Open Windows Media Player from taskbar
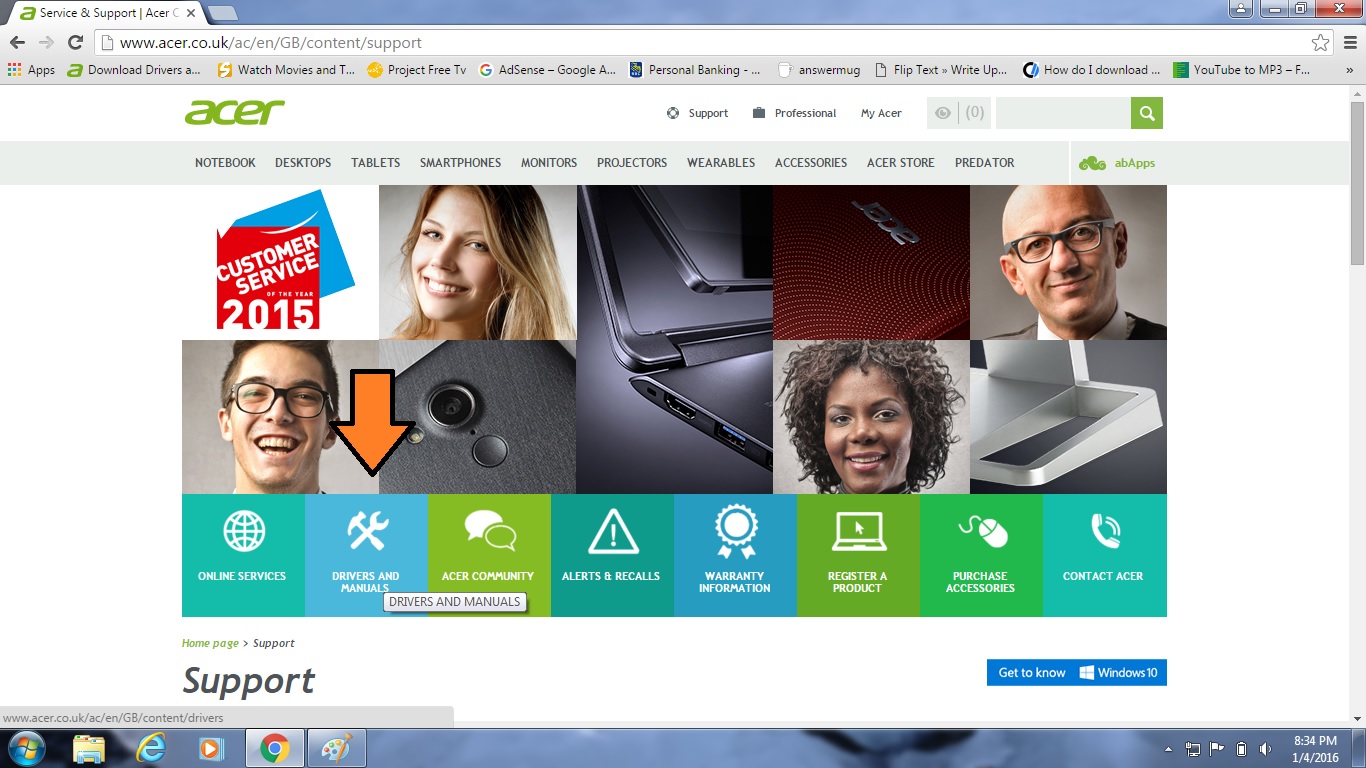 tap(211, 748)
